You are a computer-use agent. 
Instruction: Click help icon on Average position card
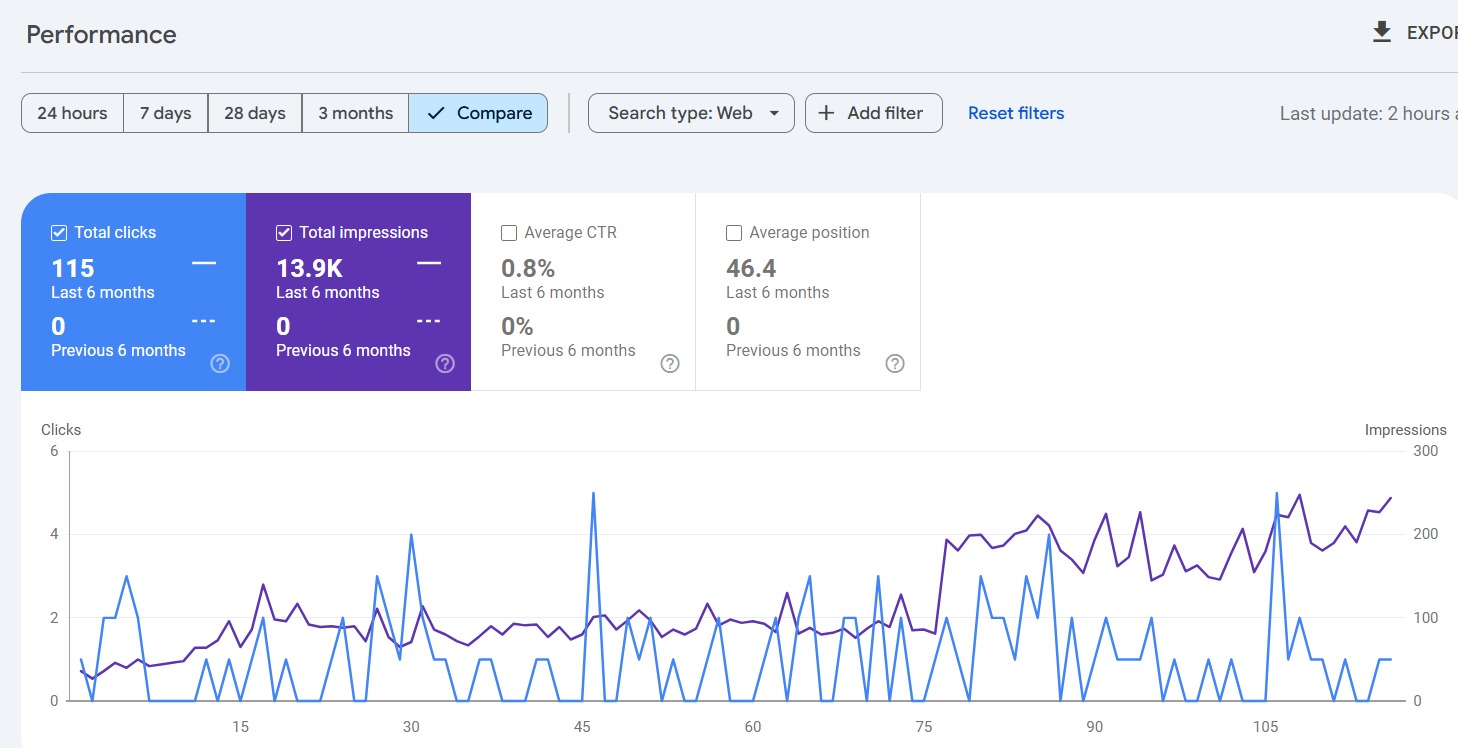(x=895, y=364)
